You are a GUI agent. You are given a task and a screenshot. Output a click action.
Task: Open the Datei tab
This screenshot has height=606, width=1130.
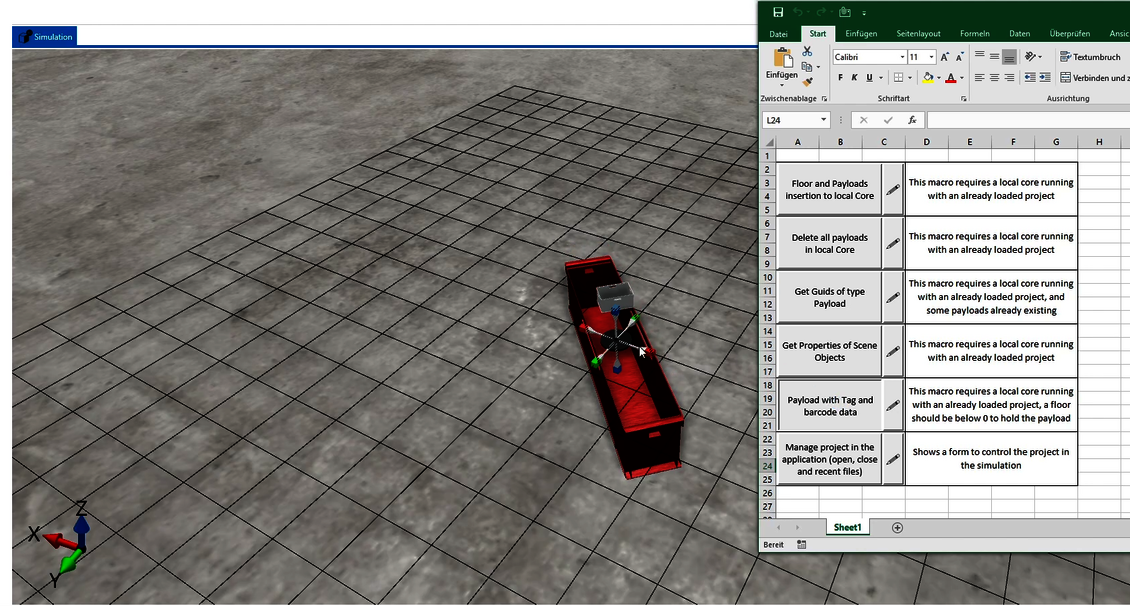[x=778, y=34]
